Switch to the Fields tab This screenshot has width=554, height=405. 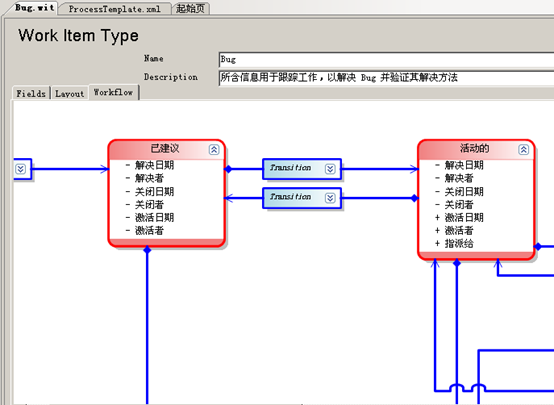pos(31,94)
